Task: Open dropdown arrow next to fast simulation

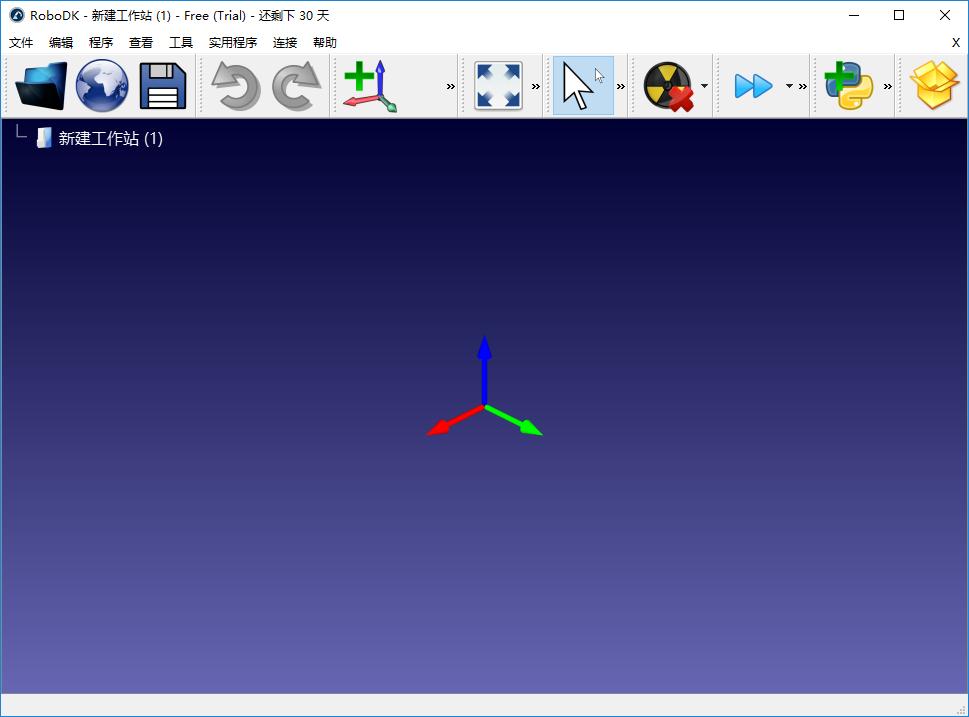Action: (x=789, y=86)
